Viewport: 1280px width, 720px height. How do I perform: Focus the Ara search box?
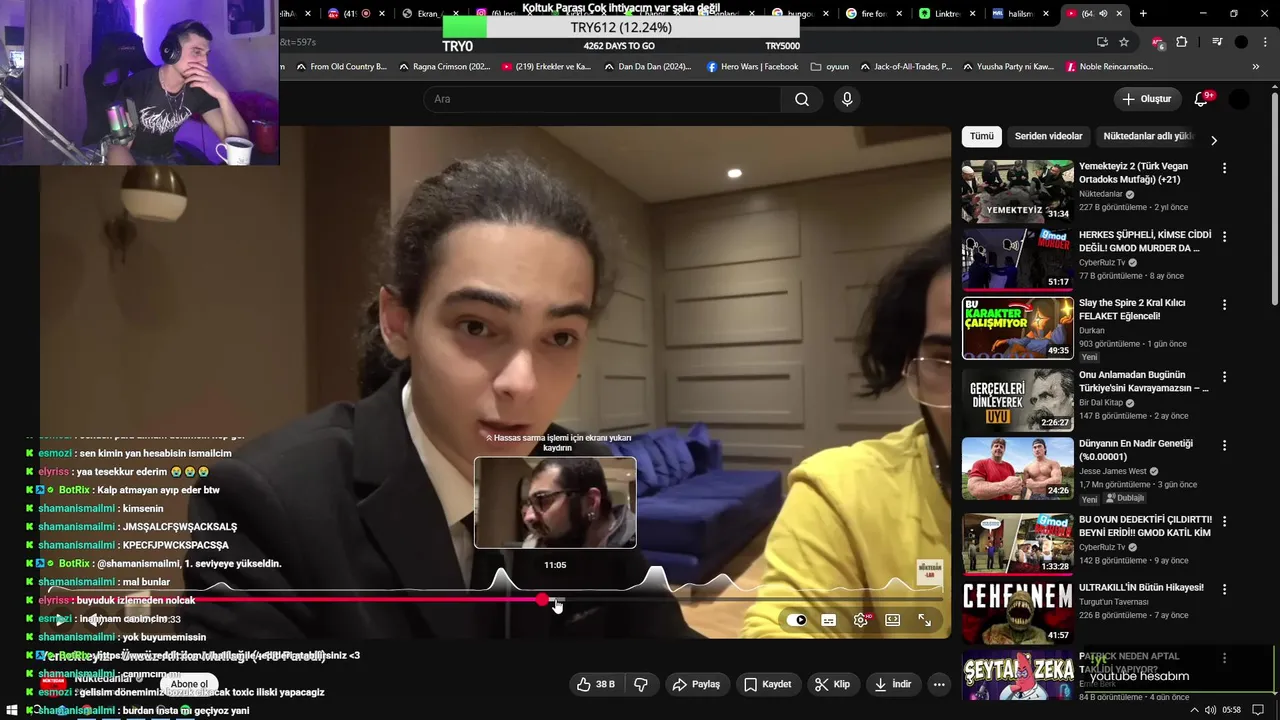(603, 99)
